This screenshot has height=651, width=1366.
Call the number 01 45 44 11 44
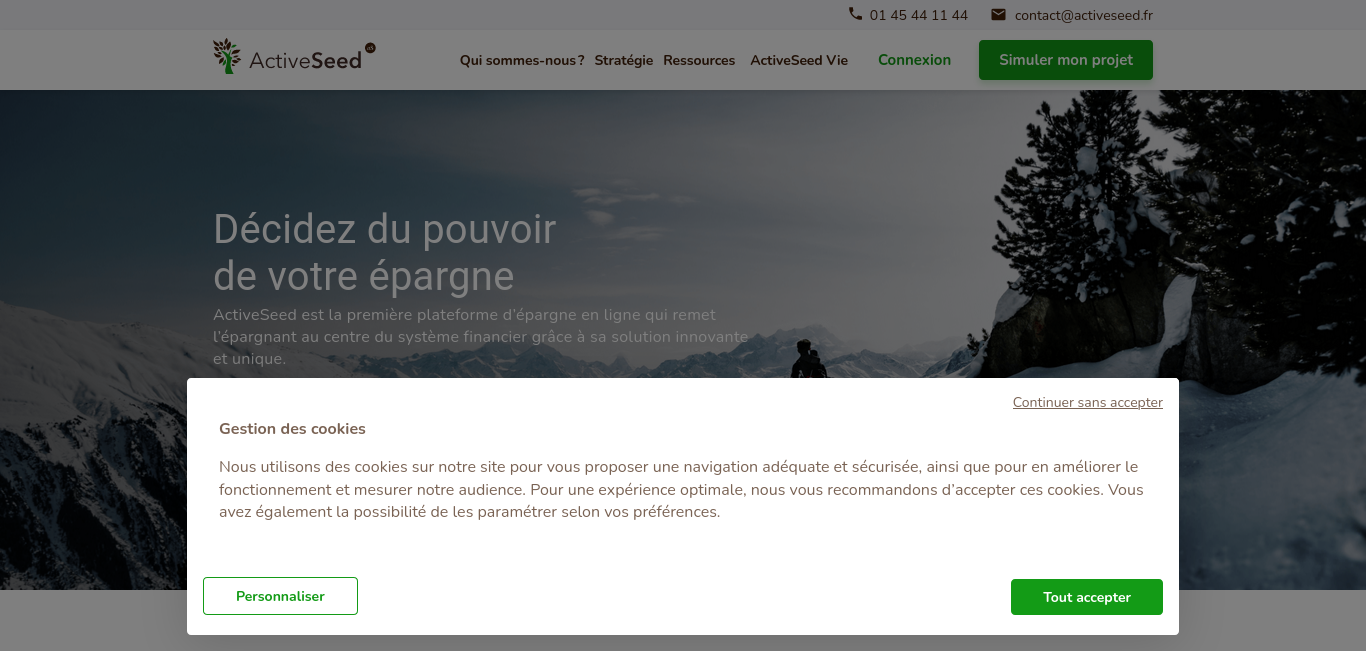tap(919, 15)
